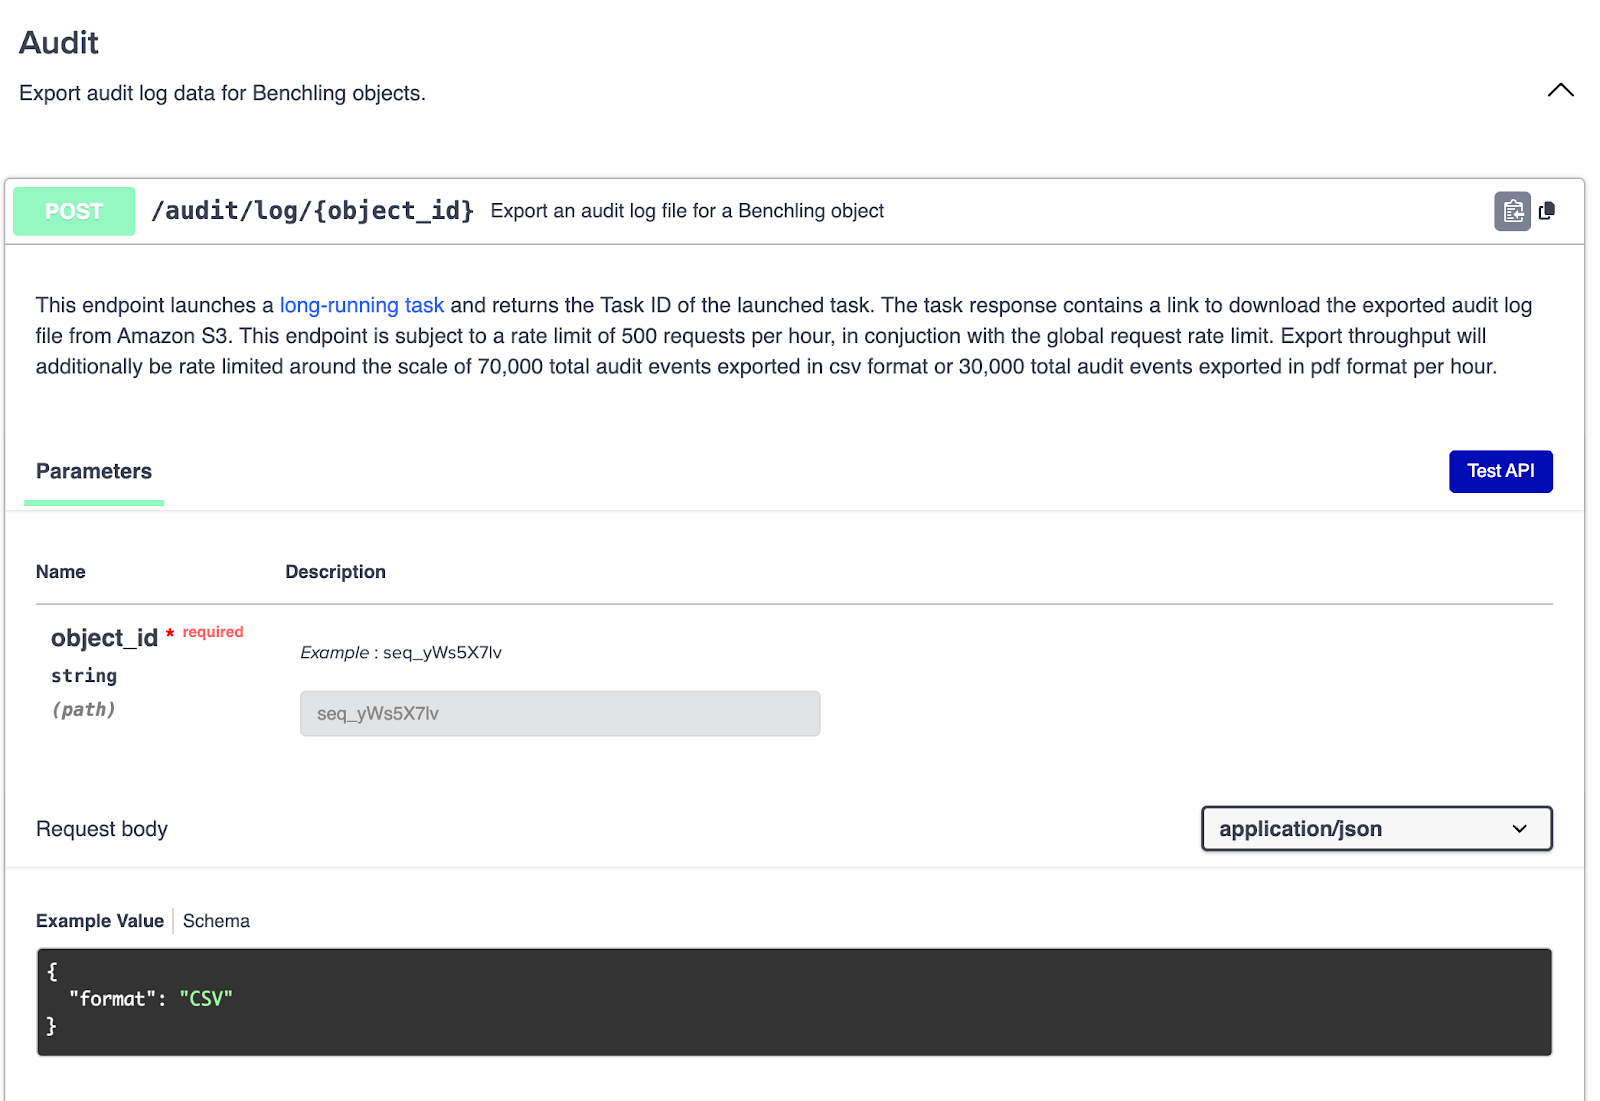Switch to the Schema tab
Image resolution: width=1600 pixels, height=1101 pixels.
click(x=216, y=921)
